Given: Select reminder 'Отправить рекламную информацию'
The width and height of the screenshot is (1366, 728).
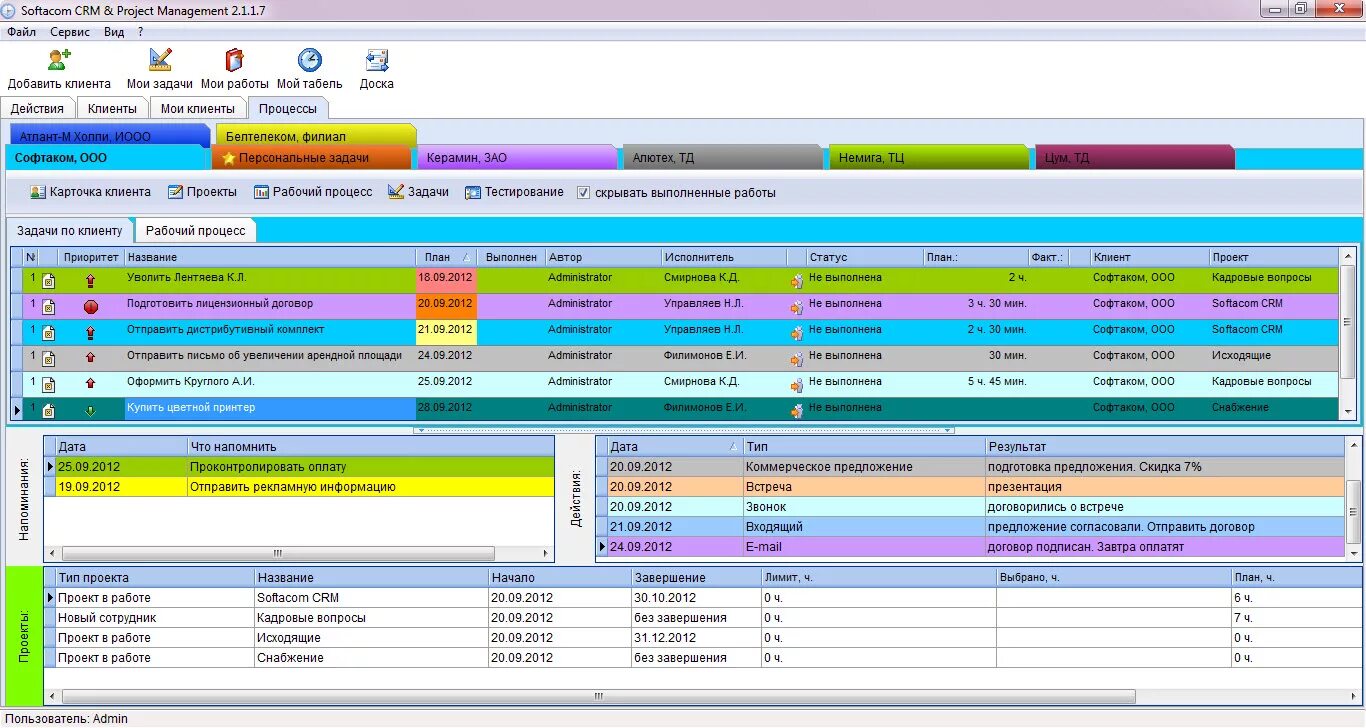Looking at the screenshot, I should click(x=299, y=487).
